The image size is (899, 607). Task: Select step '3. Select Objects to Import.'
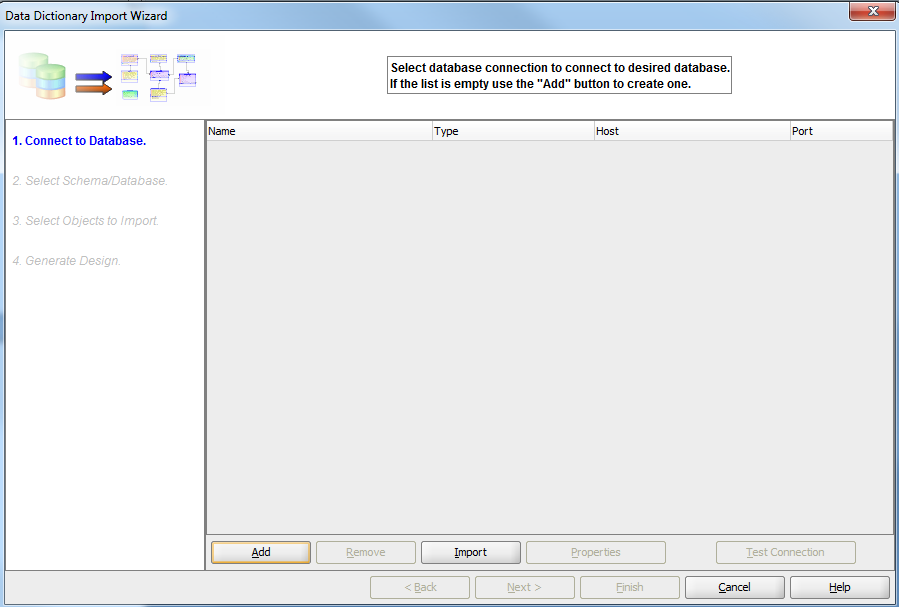[x=85, y=221]
